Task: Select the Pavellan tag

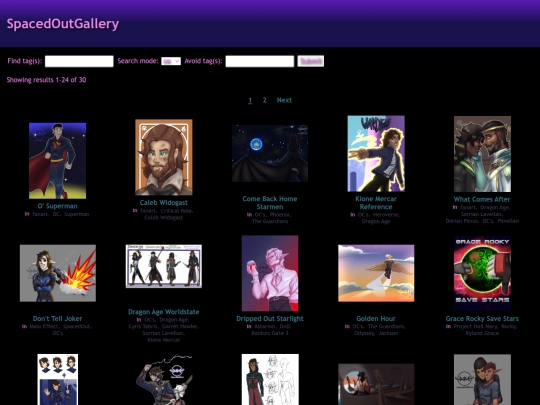Action: click(508, 221)
